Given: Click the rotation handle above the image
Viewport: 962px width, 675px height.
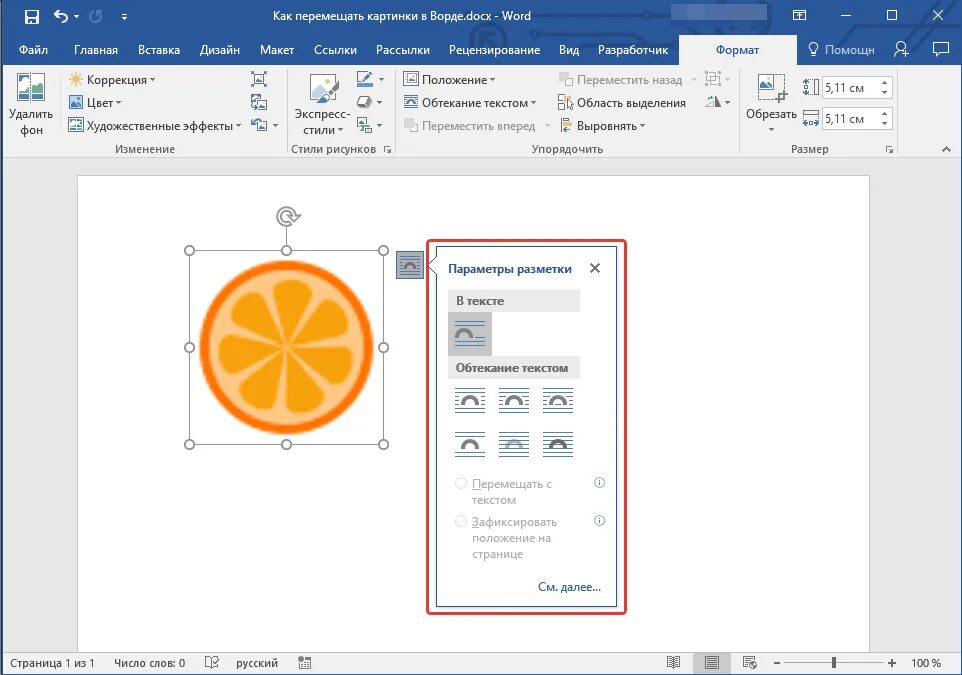Looking at the screenshot, I should point(287,217).
